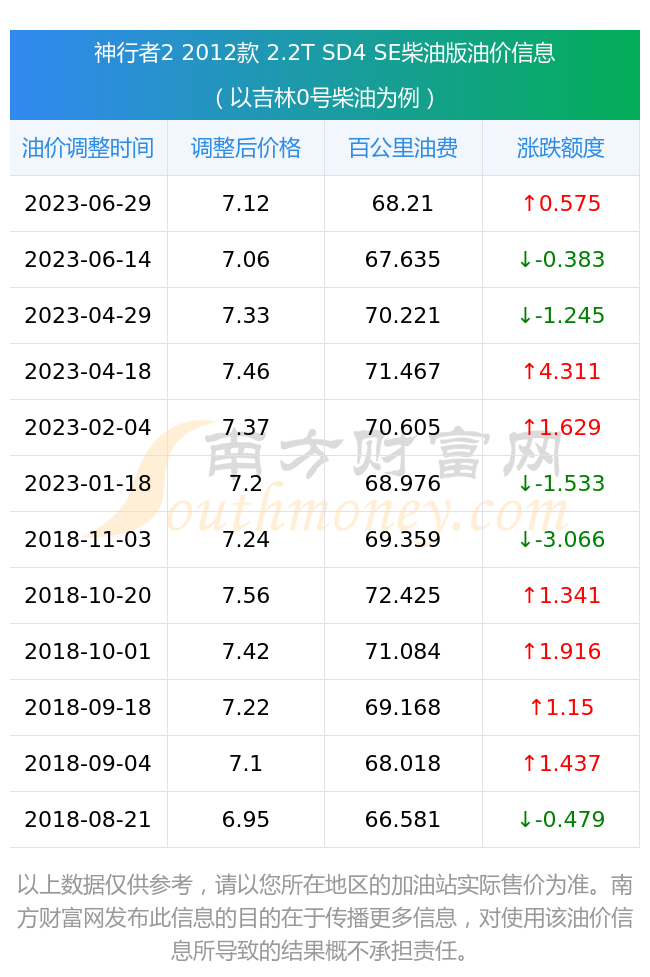Image resolution: width=650 pixels, height=977 pixels.
Task: Click the change value ↑1.437
Action: [561, 764]
